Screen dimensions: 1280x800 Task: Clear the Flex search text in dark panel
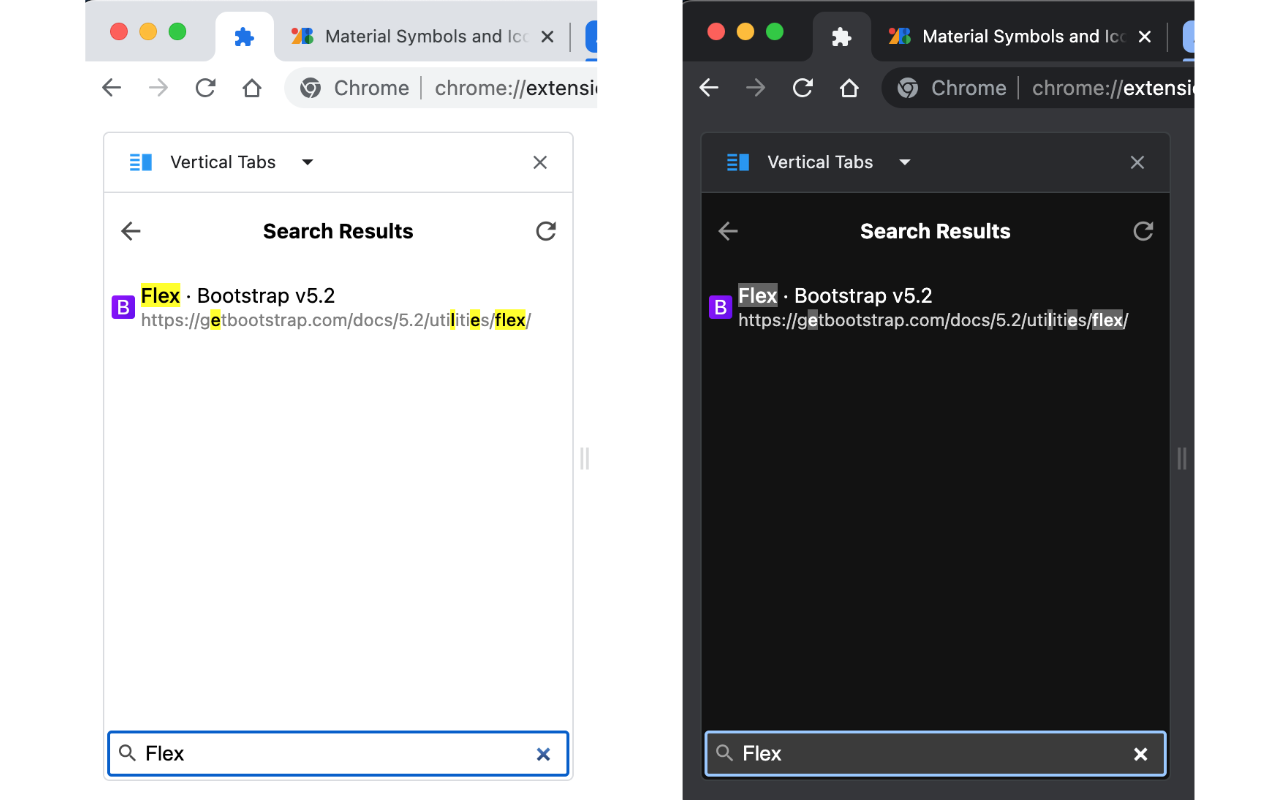click(1140, 754)
